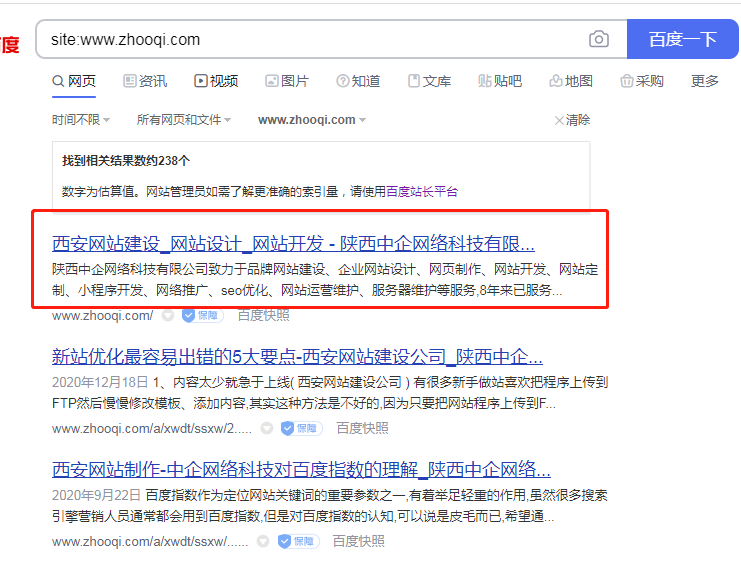The height and width of the screenshot is (574, 741).
Task: Open the 更多 menu
Action: click(x=705, y=81)
